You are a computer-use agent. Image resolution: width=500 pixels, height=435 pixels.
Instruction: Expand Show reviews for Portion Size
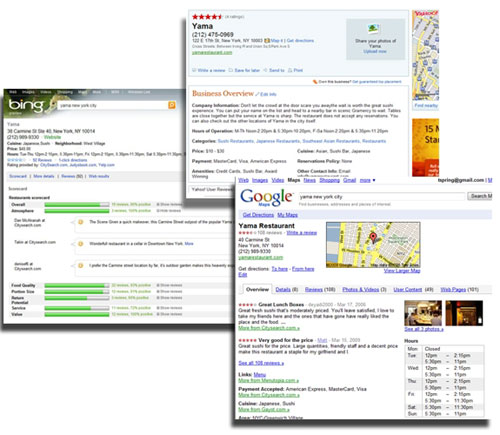[169, 291]
